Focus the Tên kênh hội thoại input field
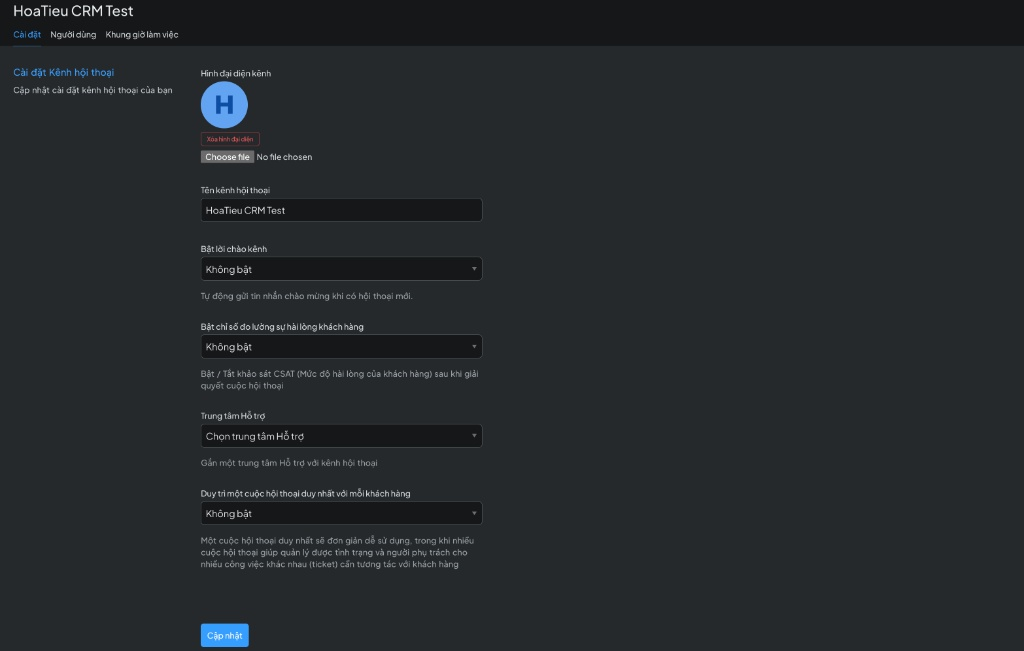The image size is (1024, 651). point(341,210)
